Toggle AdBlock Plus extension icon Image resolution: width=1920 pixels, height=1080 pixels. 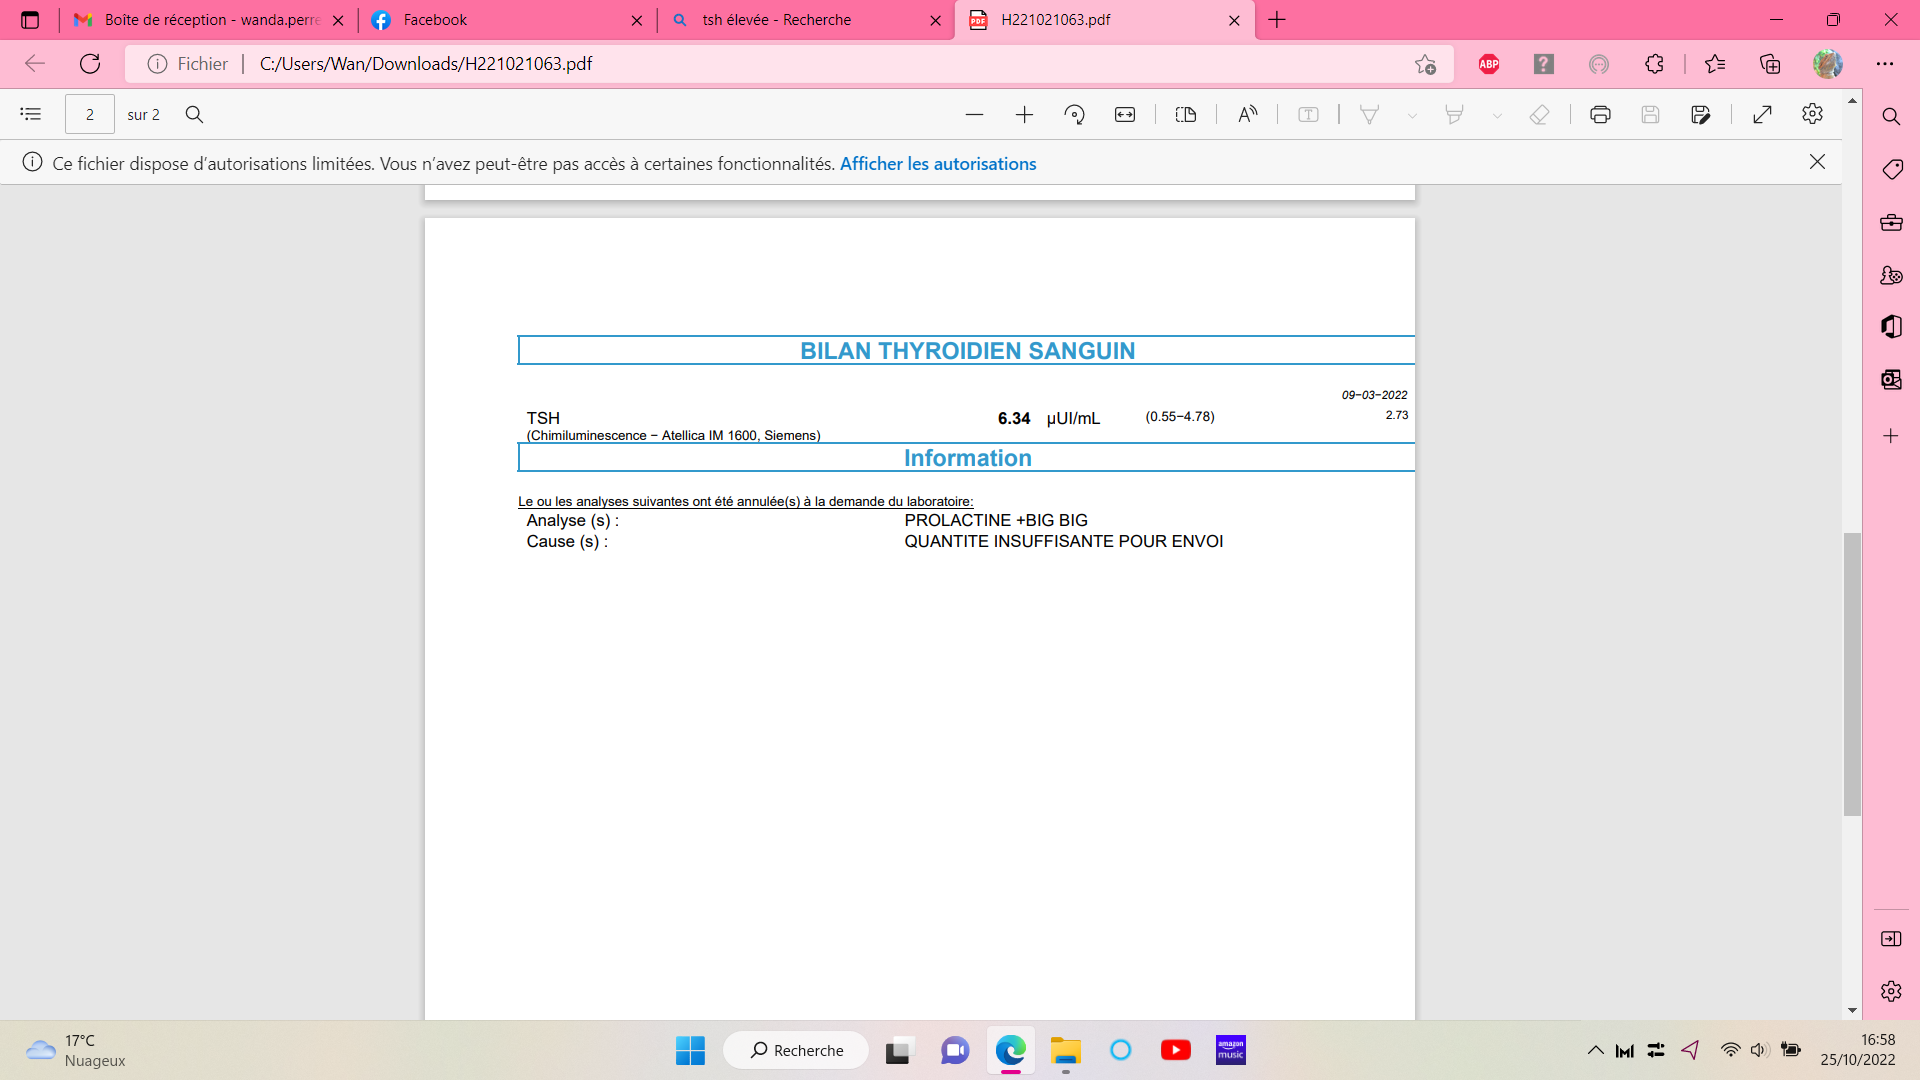coord(1489,64)
